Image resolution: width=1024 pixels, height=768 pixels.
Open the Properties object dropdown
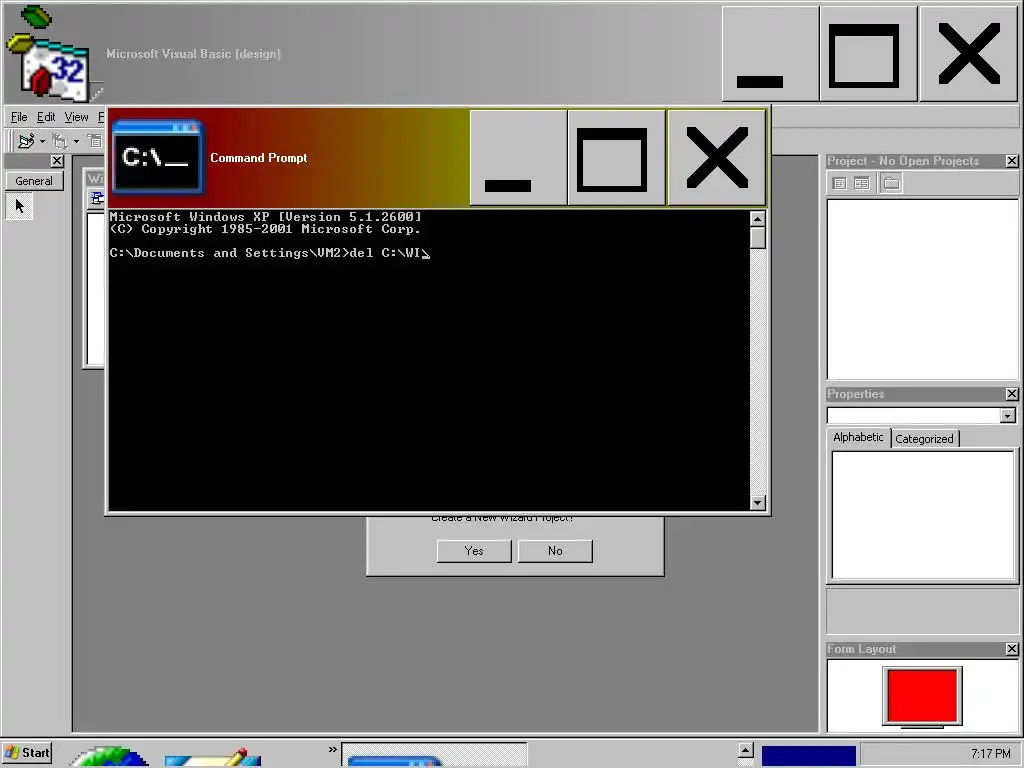(x=1008, y=415)
